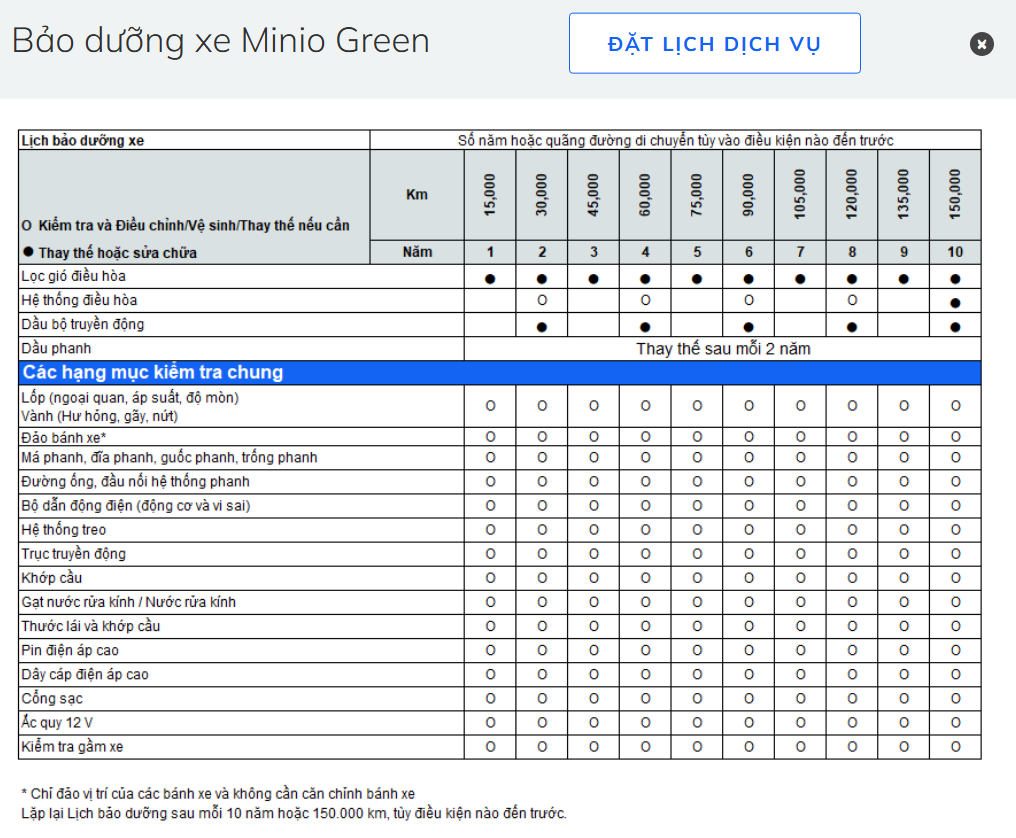The width and height of the screenshot is (1016, 838).
Task: Click the circle for Pin điện áp cao, year 1
Action: 490,650
